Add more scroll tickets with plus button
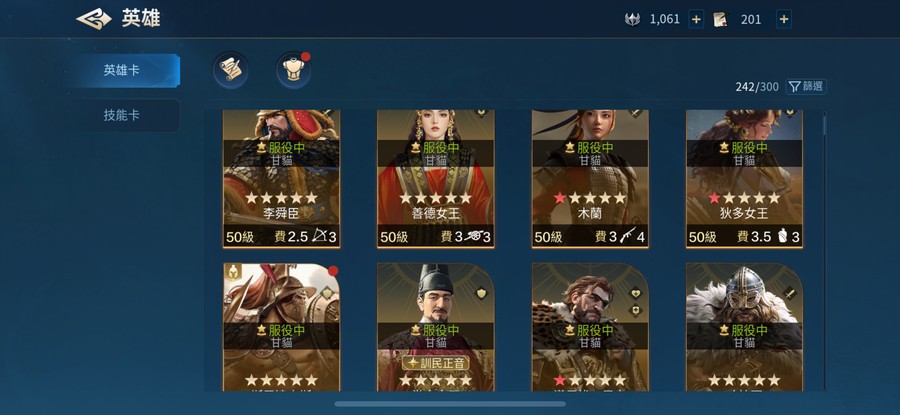 click(784, 20)
